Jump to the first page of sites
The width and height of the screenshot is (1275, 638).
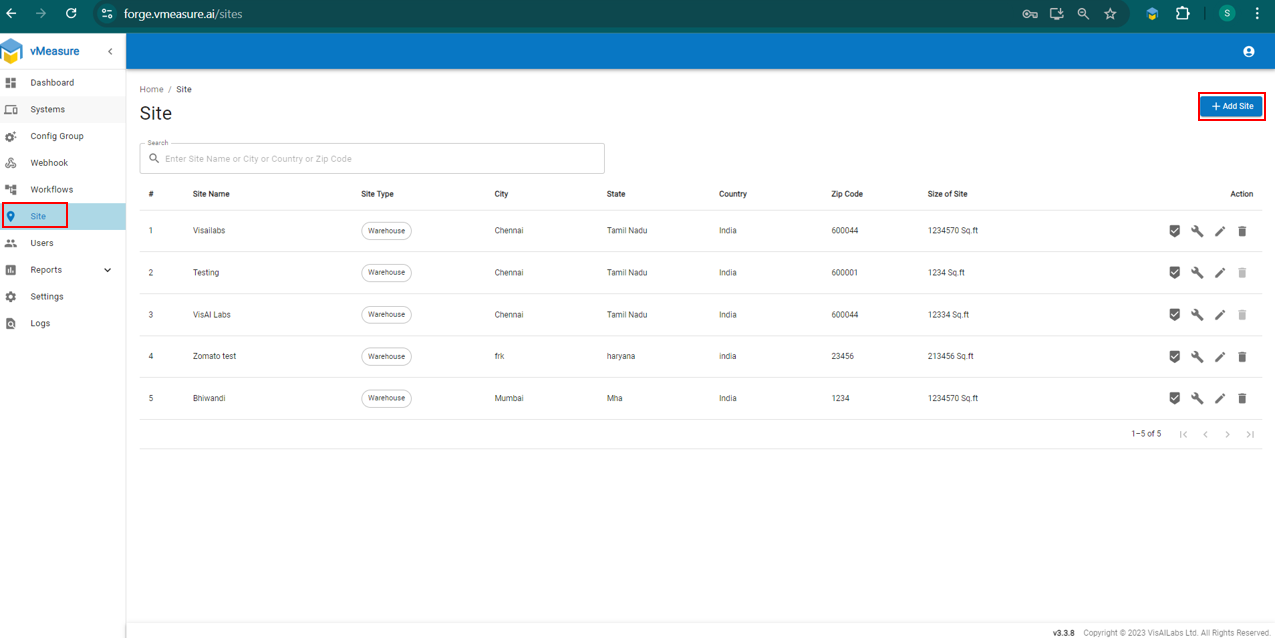pos(1183,434)
